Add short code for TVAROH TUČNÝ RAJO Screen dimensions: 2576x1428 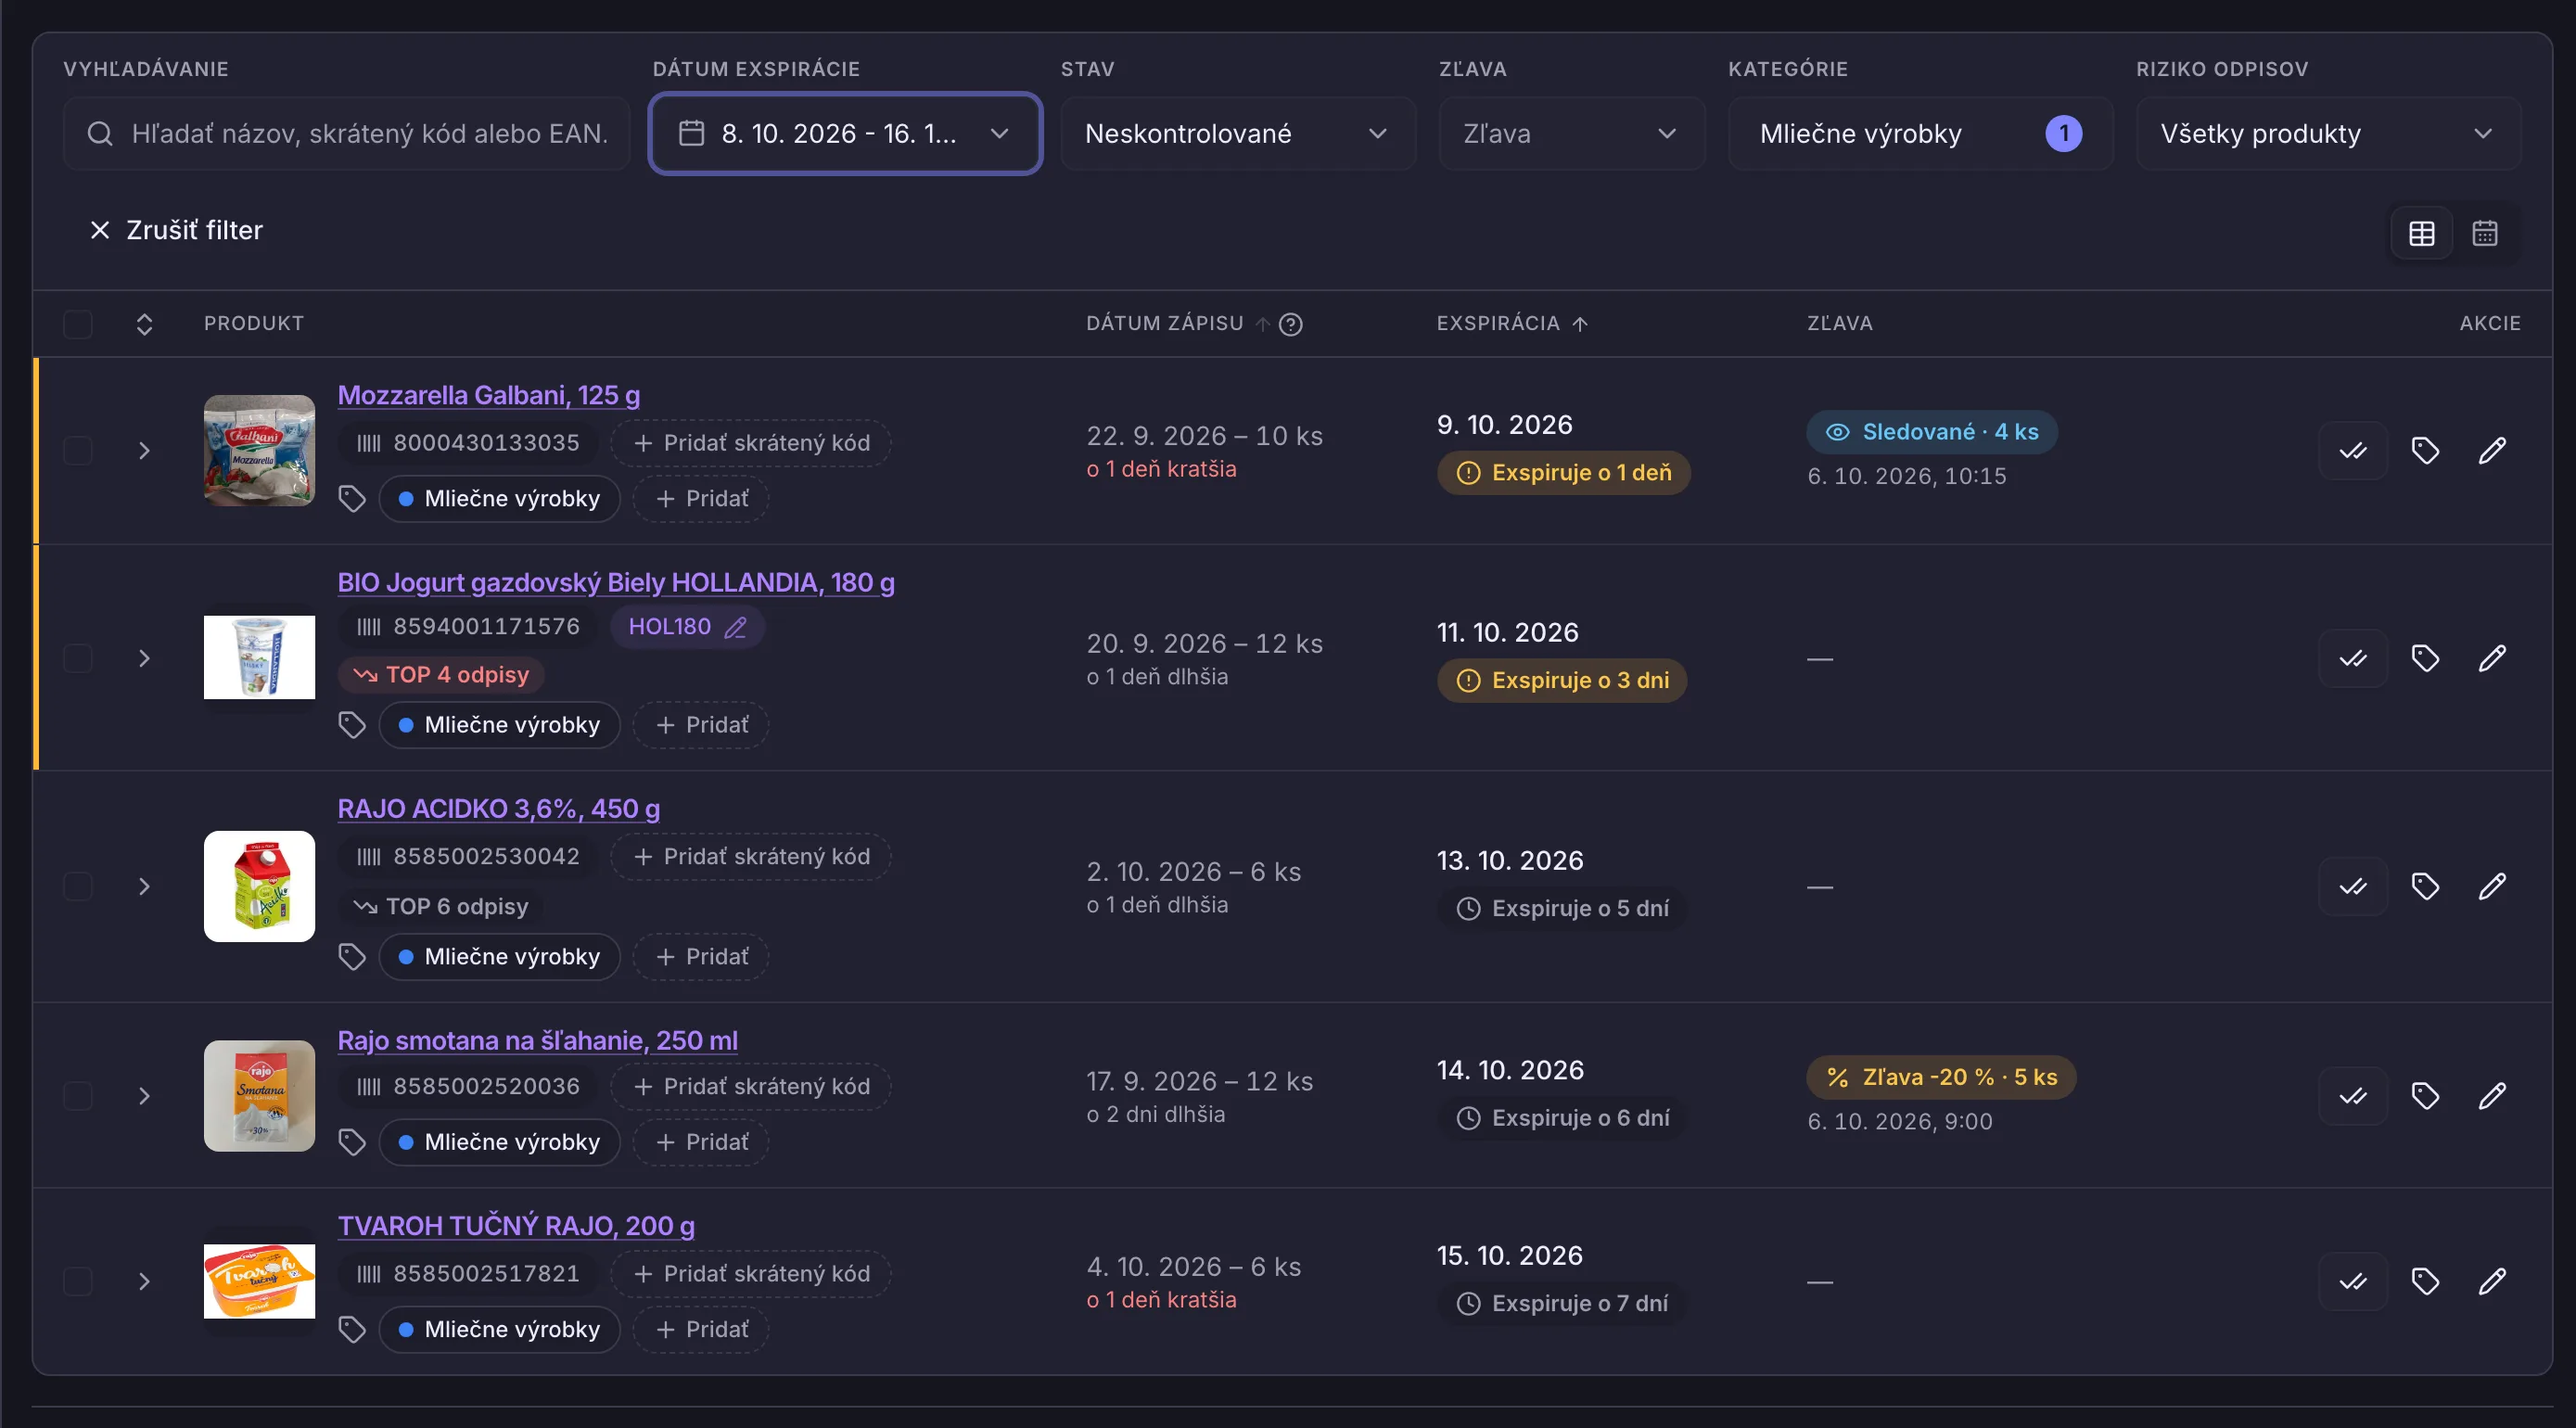pos(751,1274)
